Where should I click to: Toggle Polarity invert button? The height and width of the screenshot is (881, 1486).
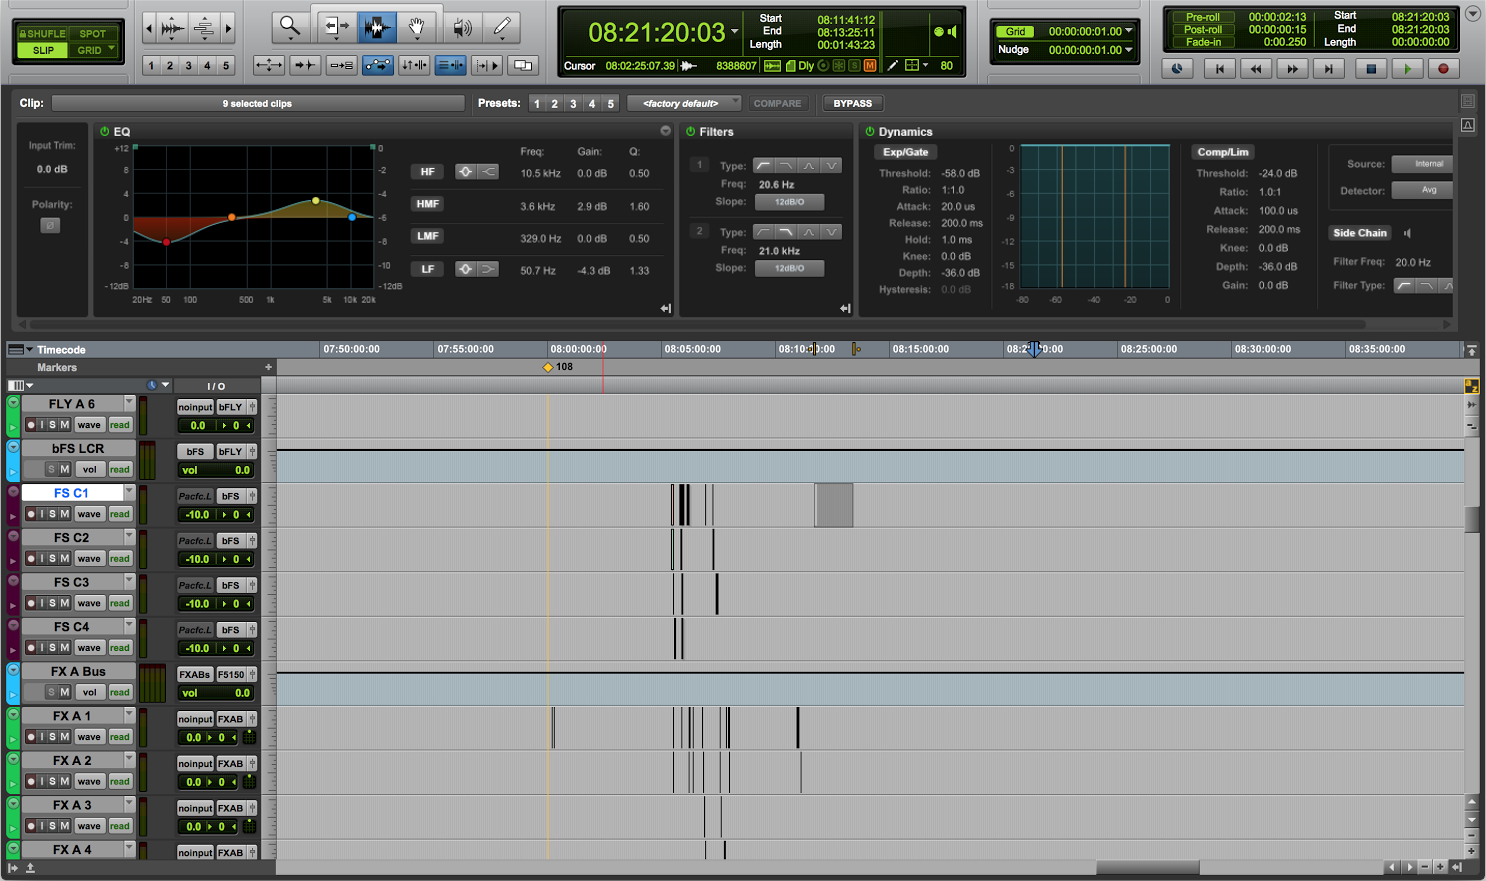[50, 225]
